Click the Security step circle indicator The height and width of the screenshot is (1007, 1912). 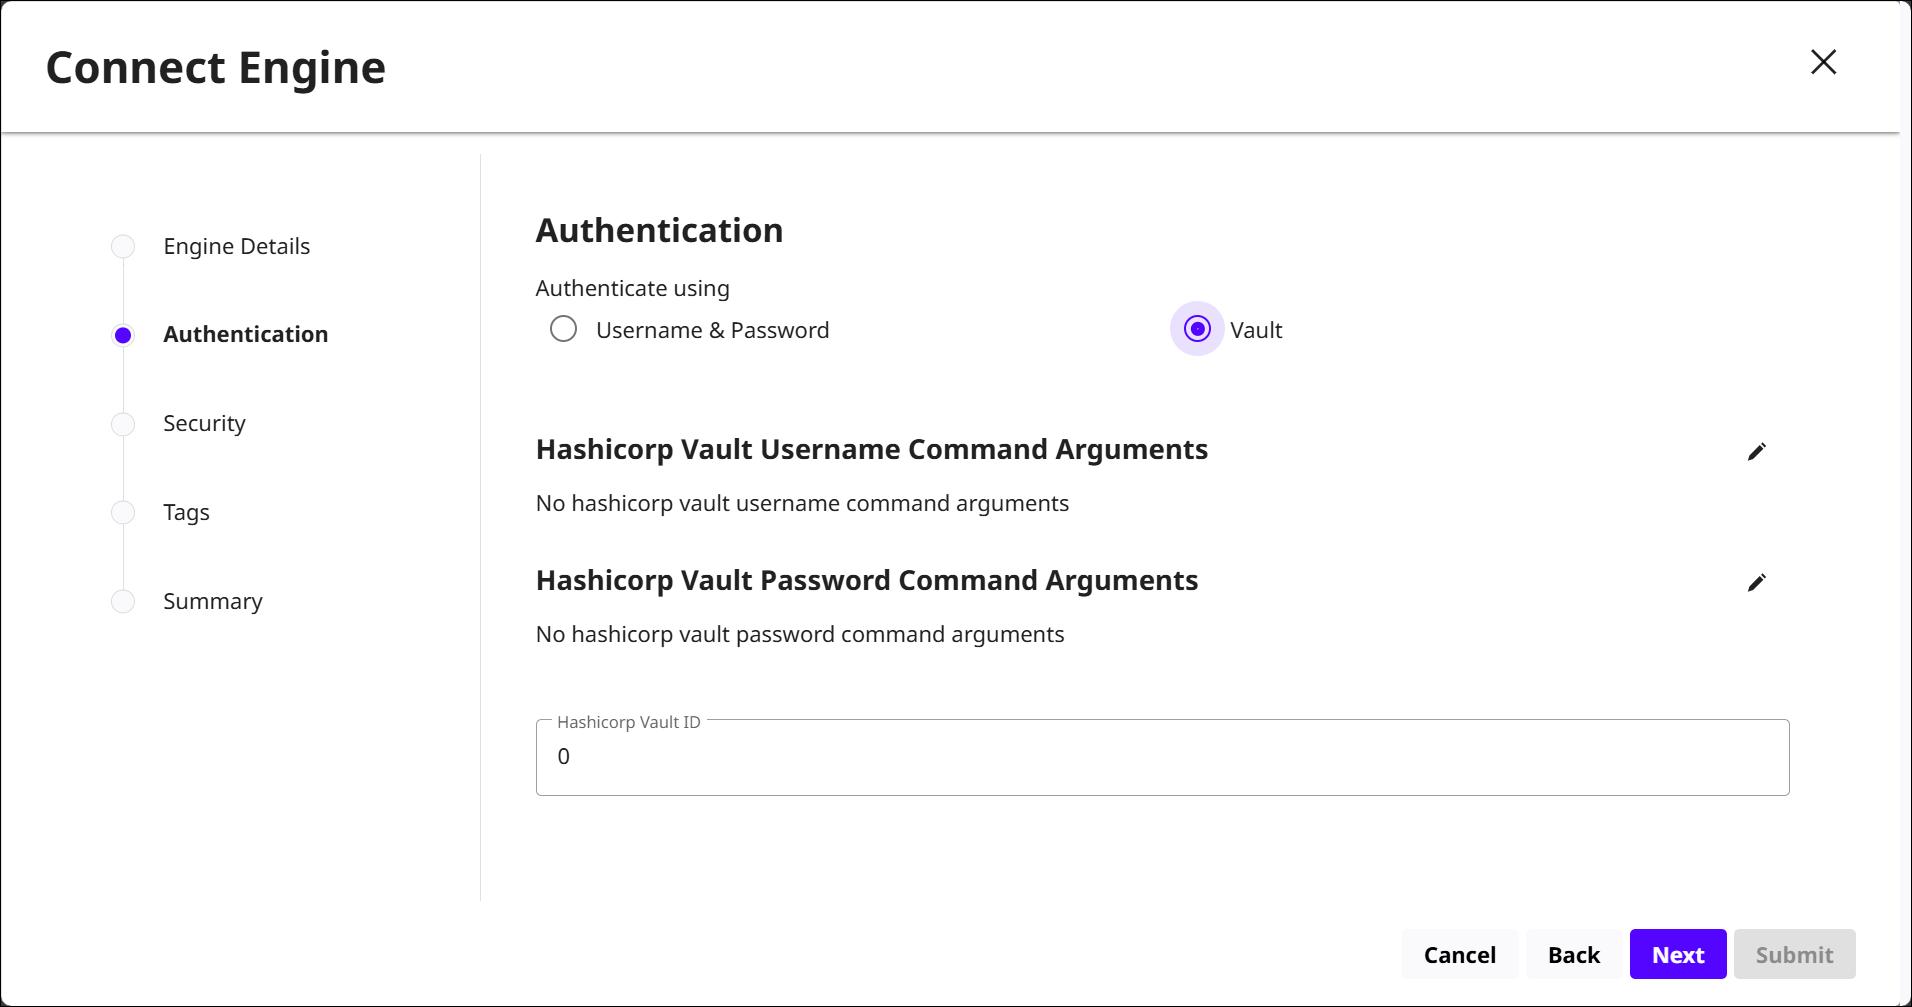(123, 424)
